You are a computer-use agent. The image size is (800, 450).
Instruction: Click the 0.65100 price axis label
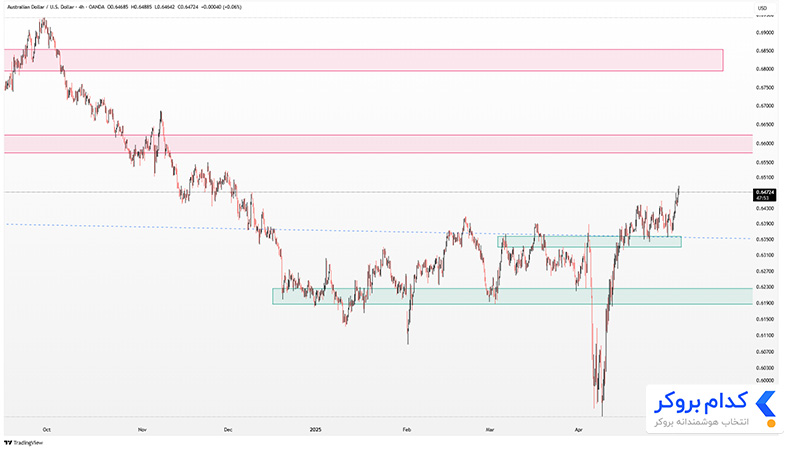tap(765, 178)
